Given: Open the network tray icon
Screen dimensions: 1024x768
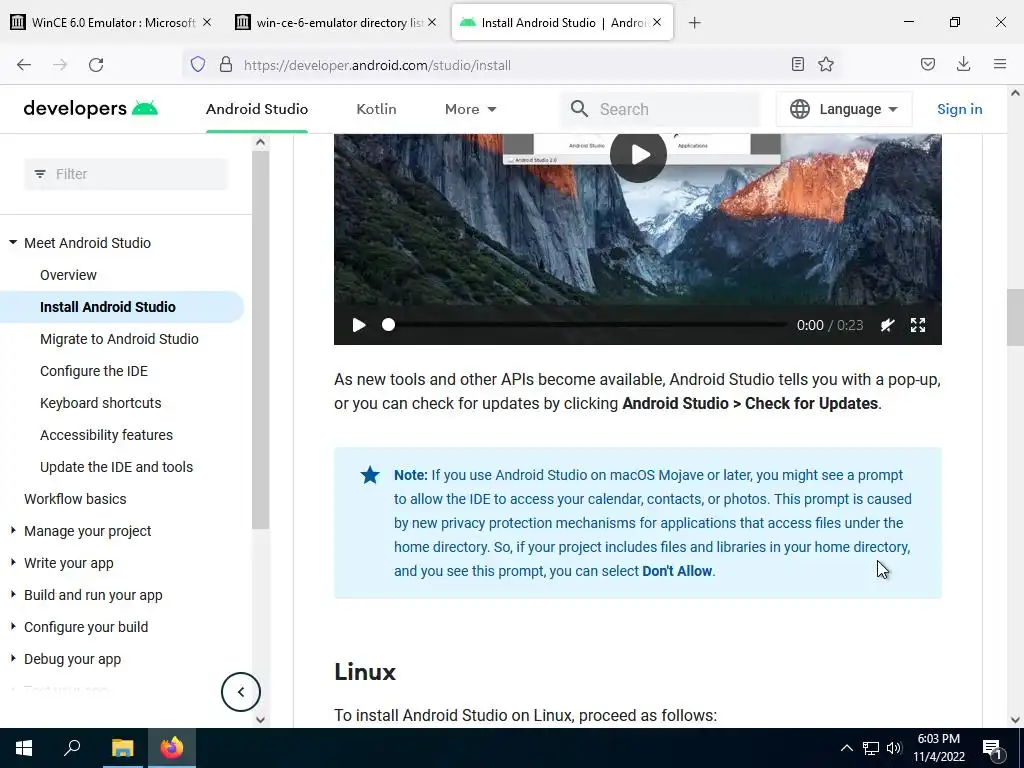Looking at the screenshot, I should click(871, 748).
